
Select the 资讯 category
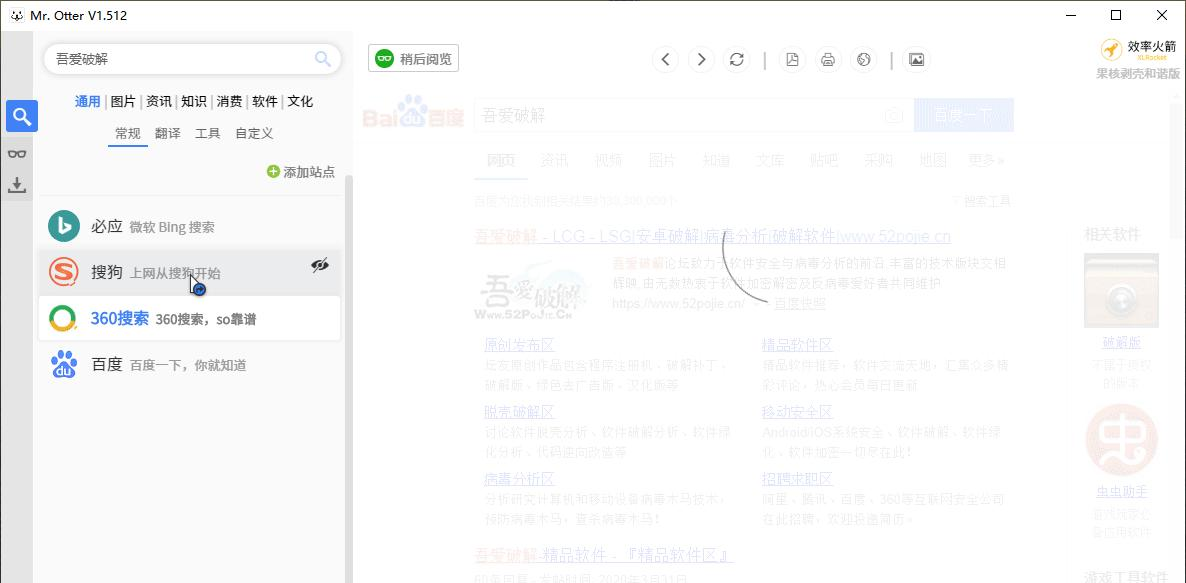point(158,101)
